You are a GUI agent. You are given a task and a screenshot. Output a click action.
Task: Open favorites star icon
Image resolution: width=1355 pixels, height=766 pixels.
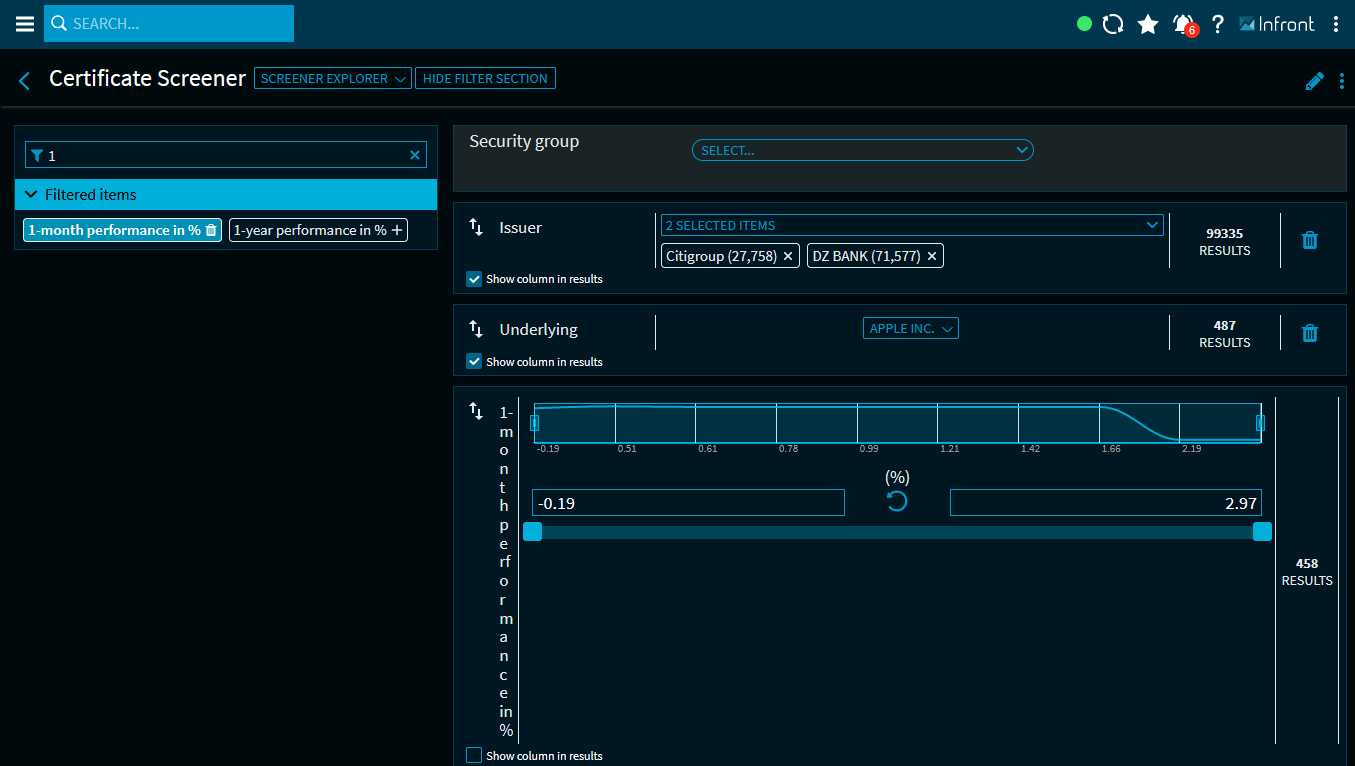(1148, 24)
